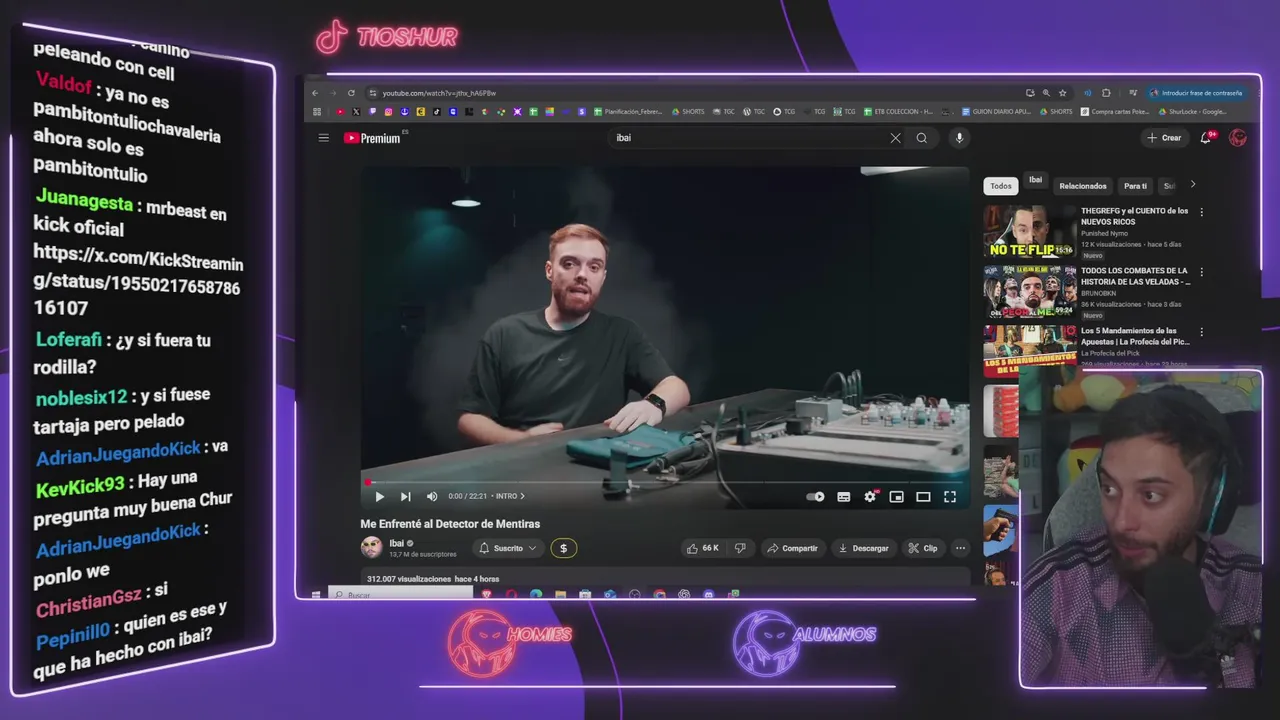This screenshot has height=720, width=1280.
Task: Click the dollar sign button beside Suscrito
Action: (563, 548)
